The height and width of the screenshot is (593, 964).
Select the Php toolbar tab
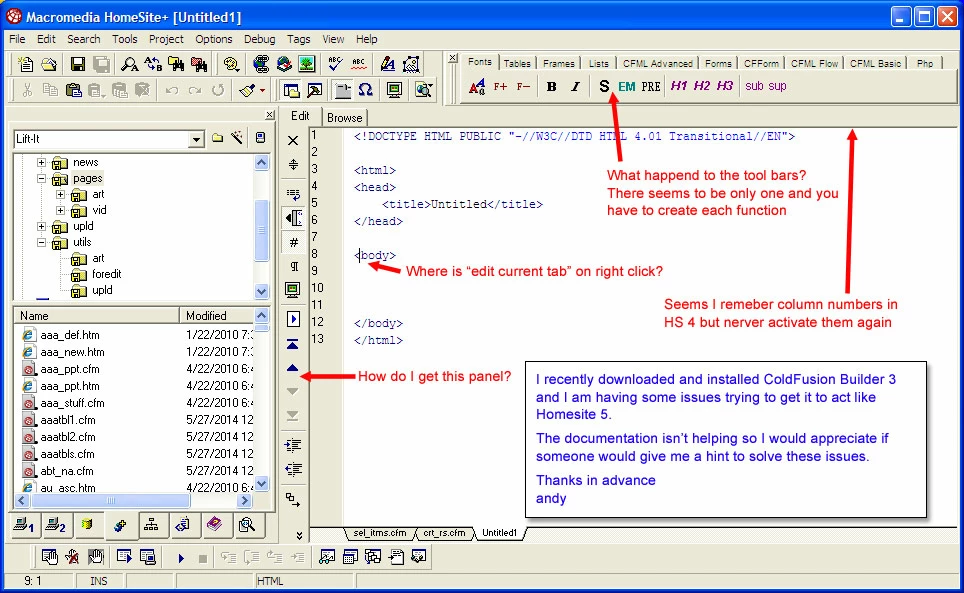[x=925, y=63]
